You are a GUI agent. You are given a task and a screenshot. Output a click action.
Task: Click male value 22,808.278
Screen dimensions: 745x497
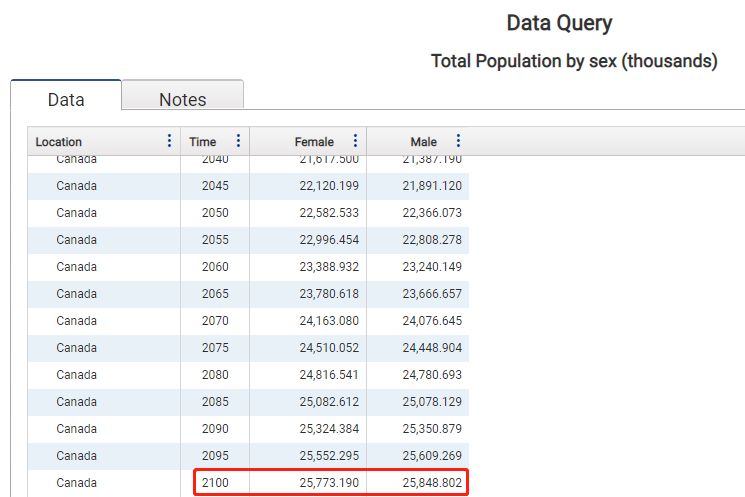point(432,240)
